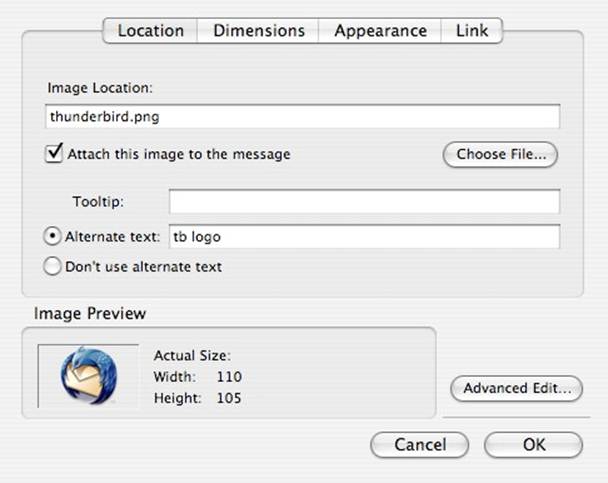Switch to the Location tab
The width and height of the screenshot is (608, 483).
(150, 31)
